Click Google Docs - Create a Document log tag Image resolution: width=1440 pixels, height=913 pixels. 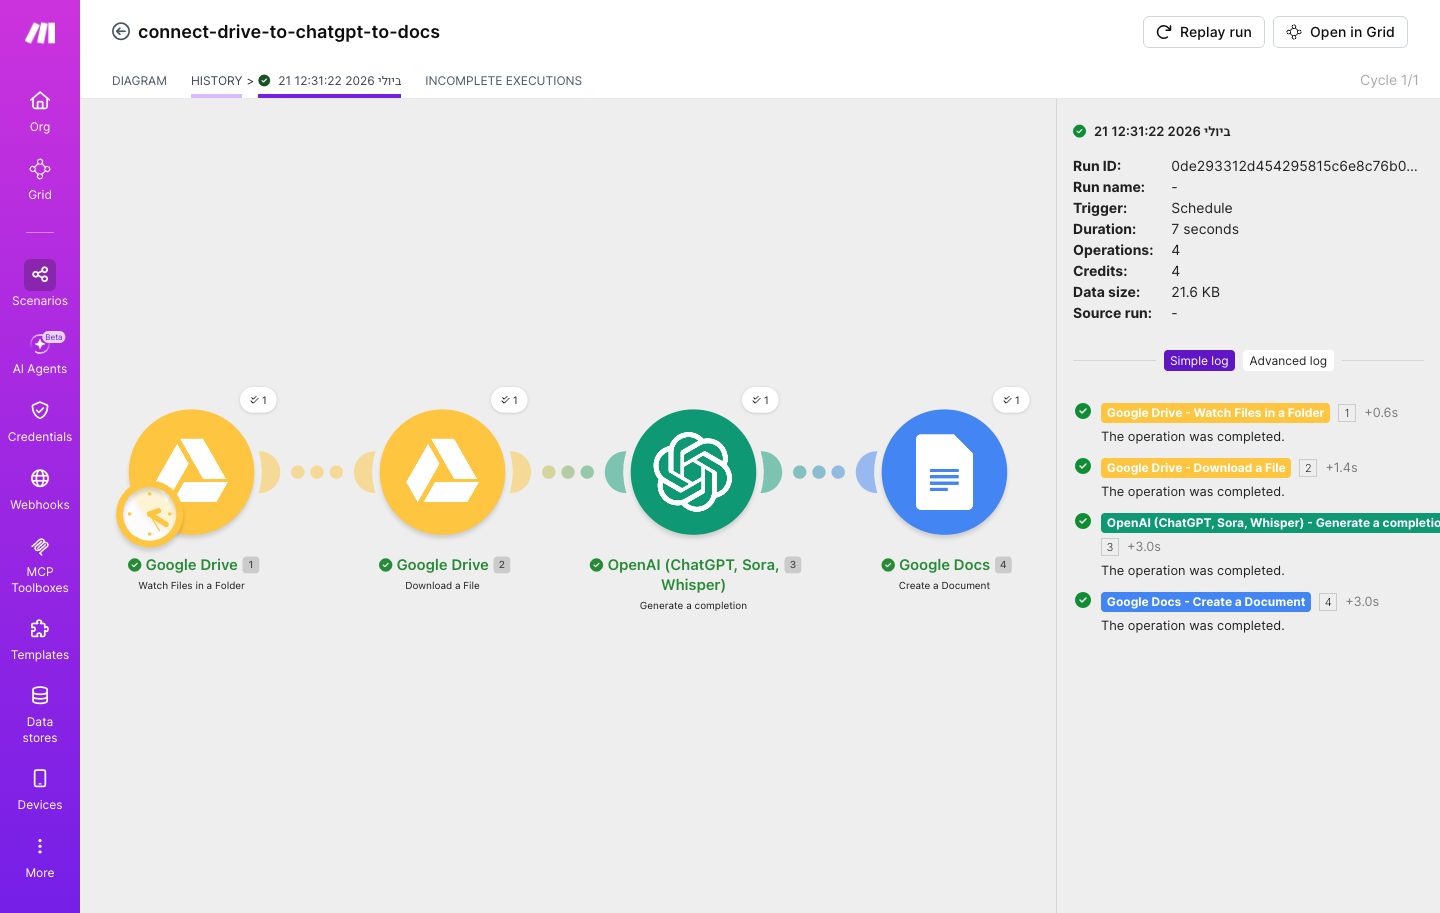click(x=1206, y=602)
